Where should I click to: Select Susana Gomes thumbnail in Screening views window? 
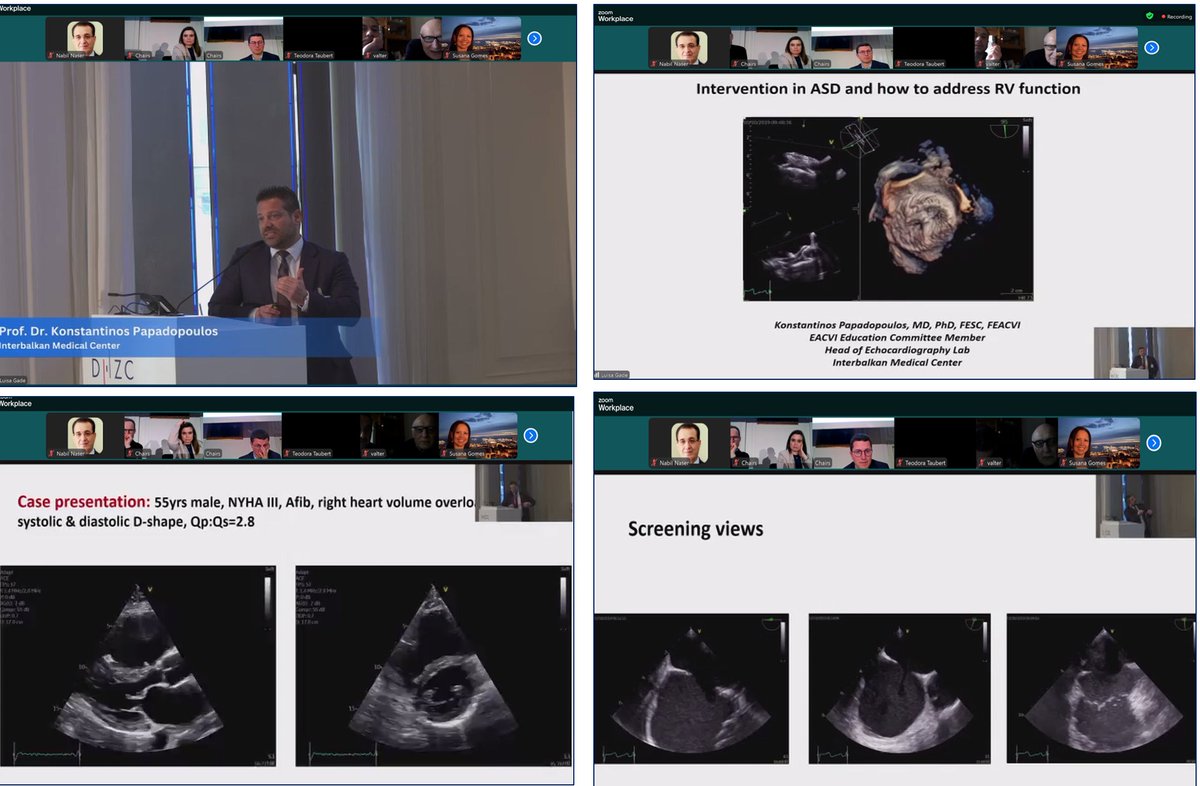click(1098, 443)
